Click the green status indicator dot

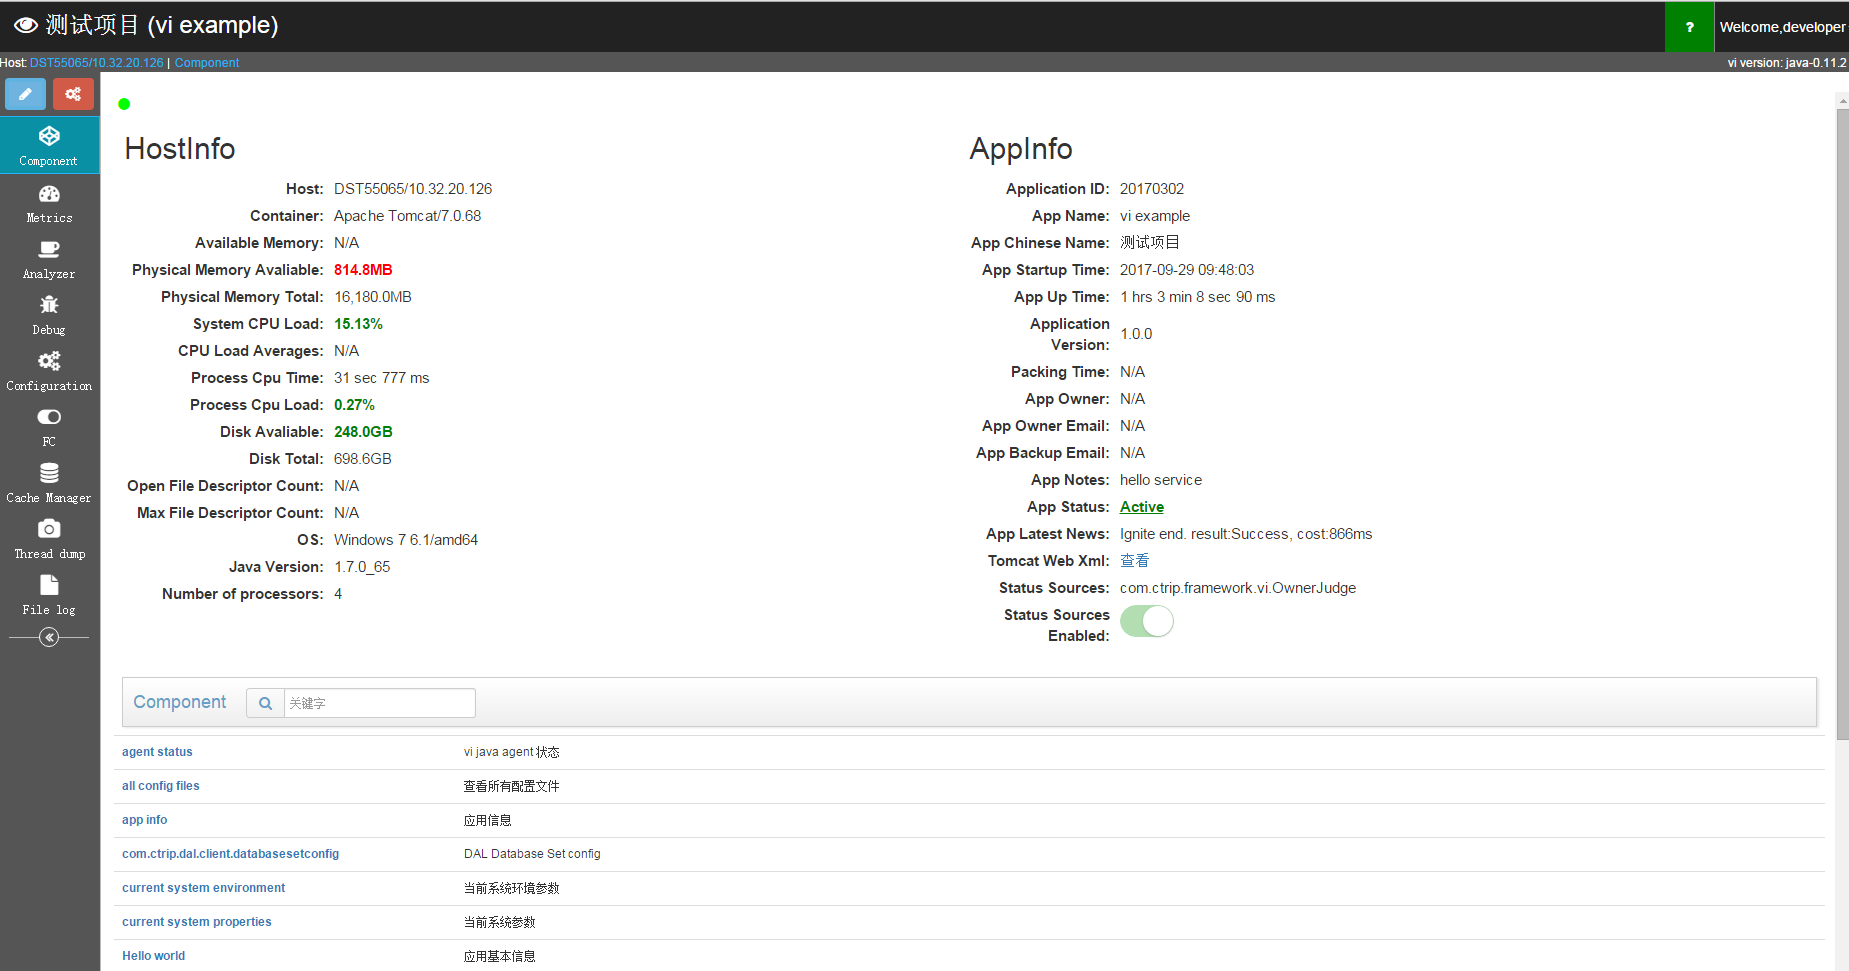coord(124,104)
